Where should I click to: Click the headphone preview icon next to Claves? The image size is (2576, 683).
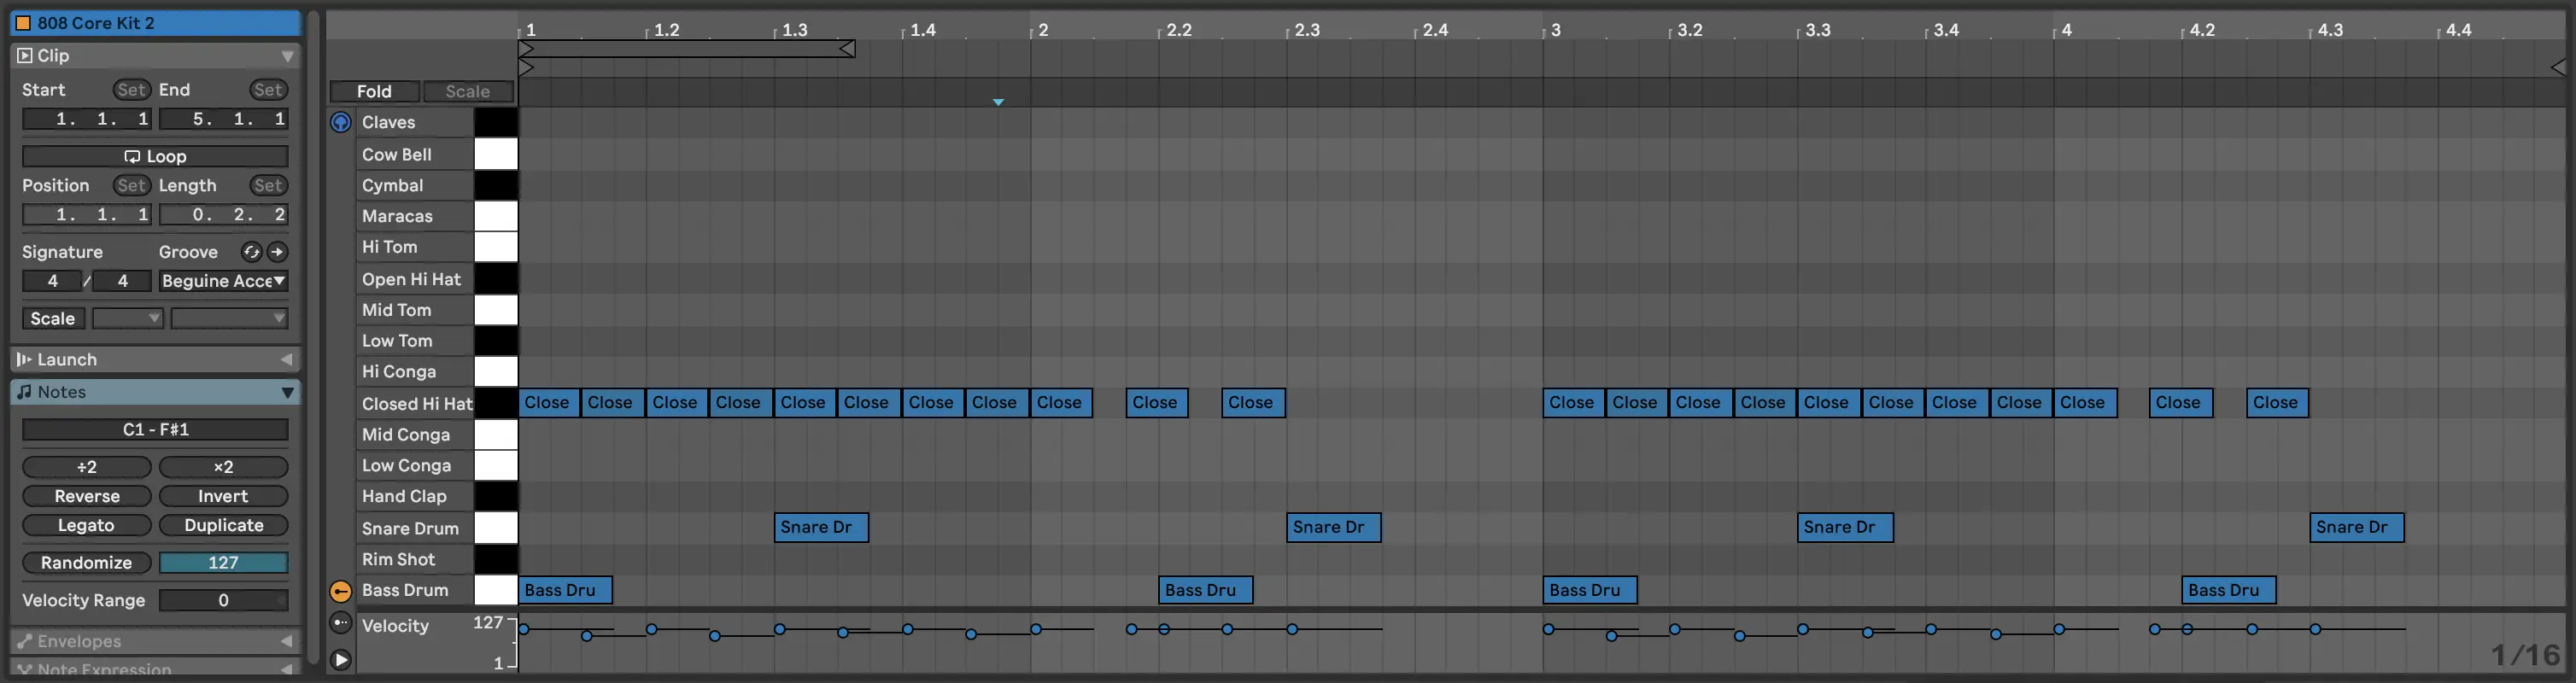click(x=341, y=122)
